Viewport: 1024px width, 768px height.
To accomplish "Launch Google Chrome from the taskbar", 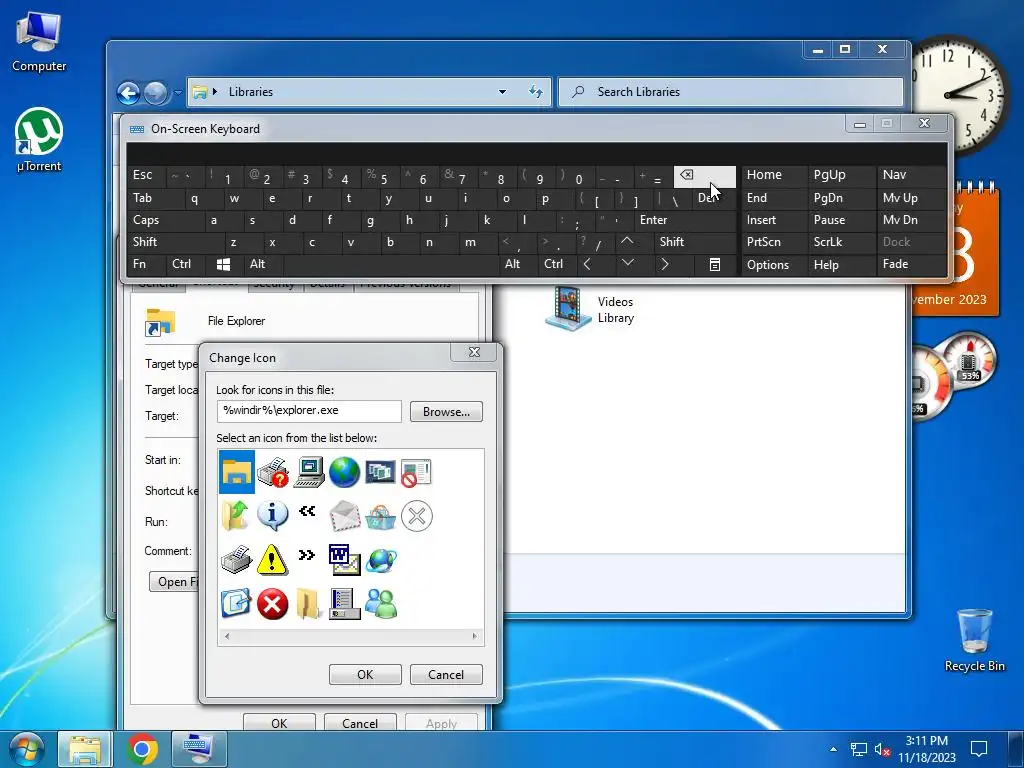I will pos(142,749).
